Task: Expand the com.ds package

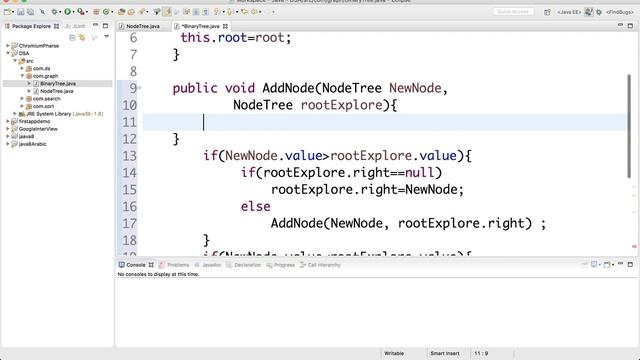Action: click(x=22, y=68)
